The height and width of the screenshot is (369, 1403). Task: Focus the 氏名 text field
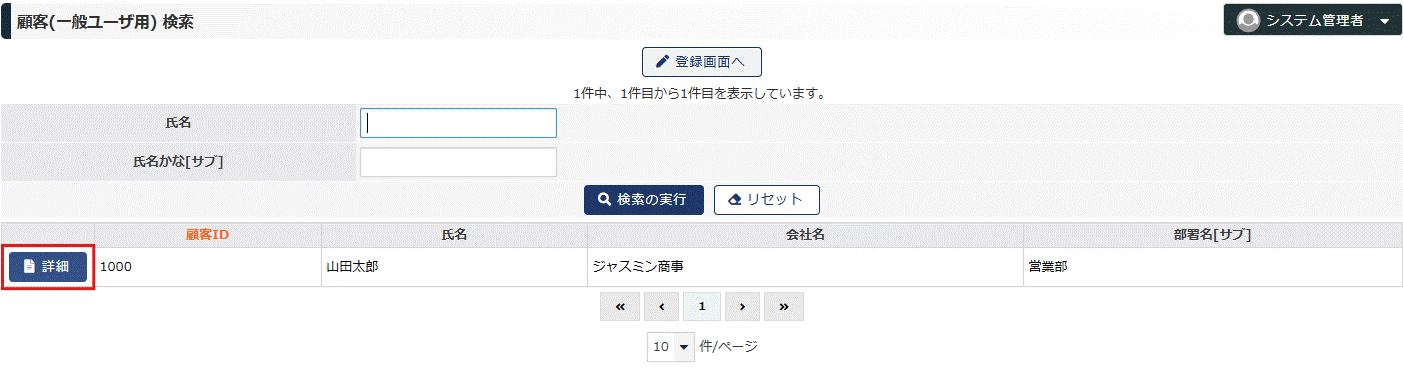click(x=458, y=123)
